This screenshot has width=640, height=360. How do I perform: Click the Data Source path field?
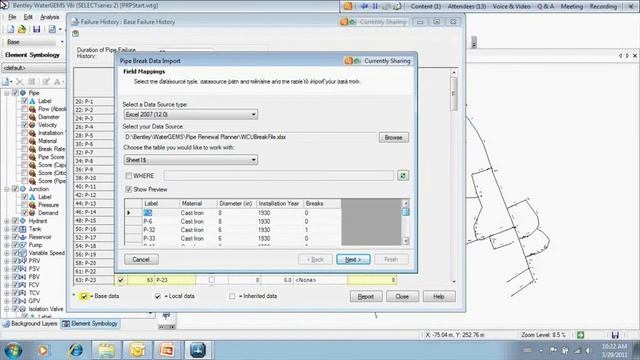coord(250,137)
